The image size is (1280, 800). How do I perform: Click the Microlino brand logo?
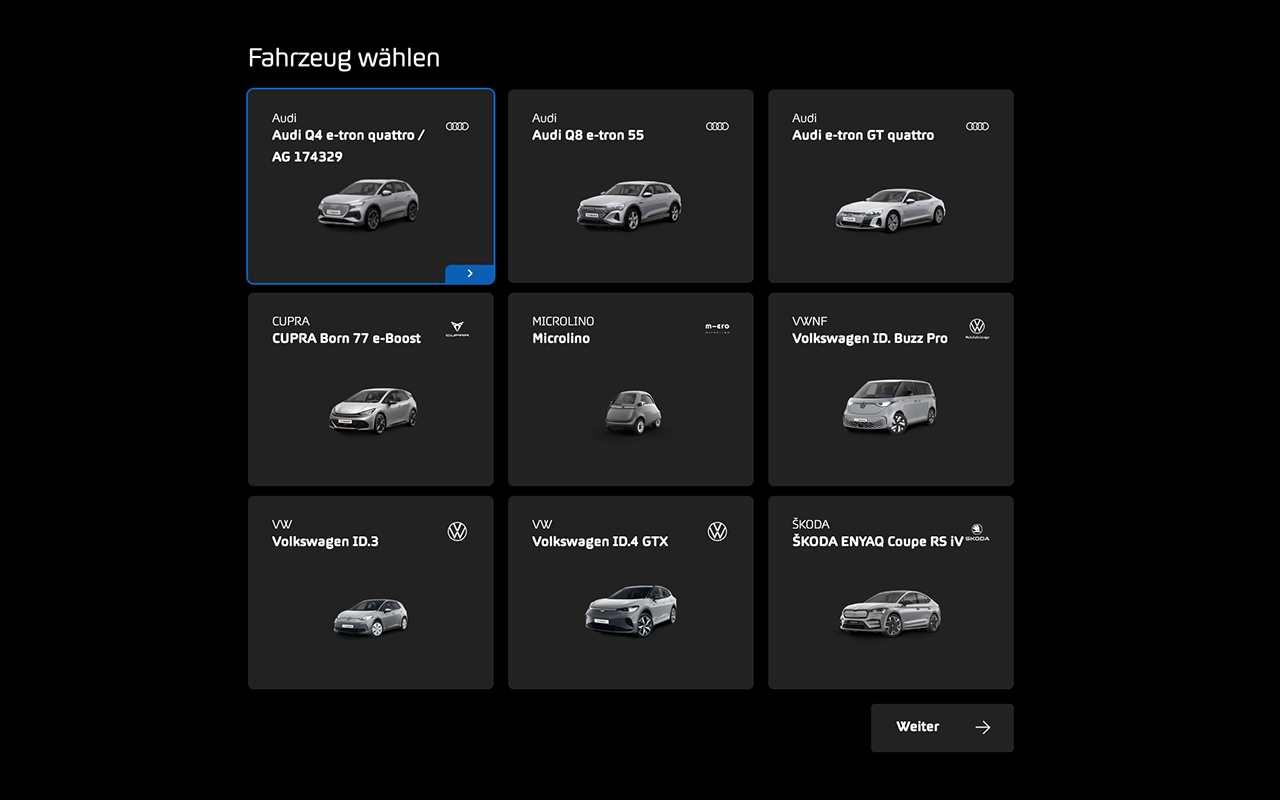click(x=717, y=328)
